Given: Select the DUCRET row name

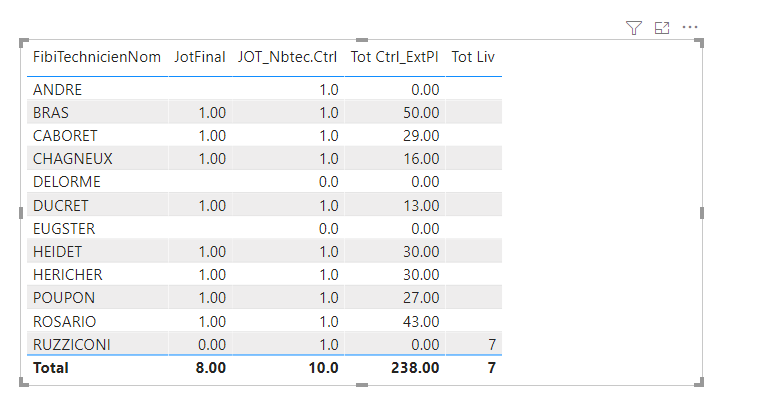Looking at the screenshot, I should point(60,205).
